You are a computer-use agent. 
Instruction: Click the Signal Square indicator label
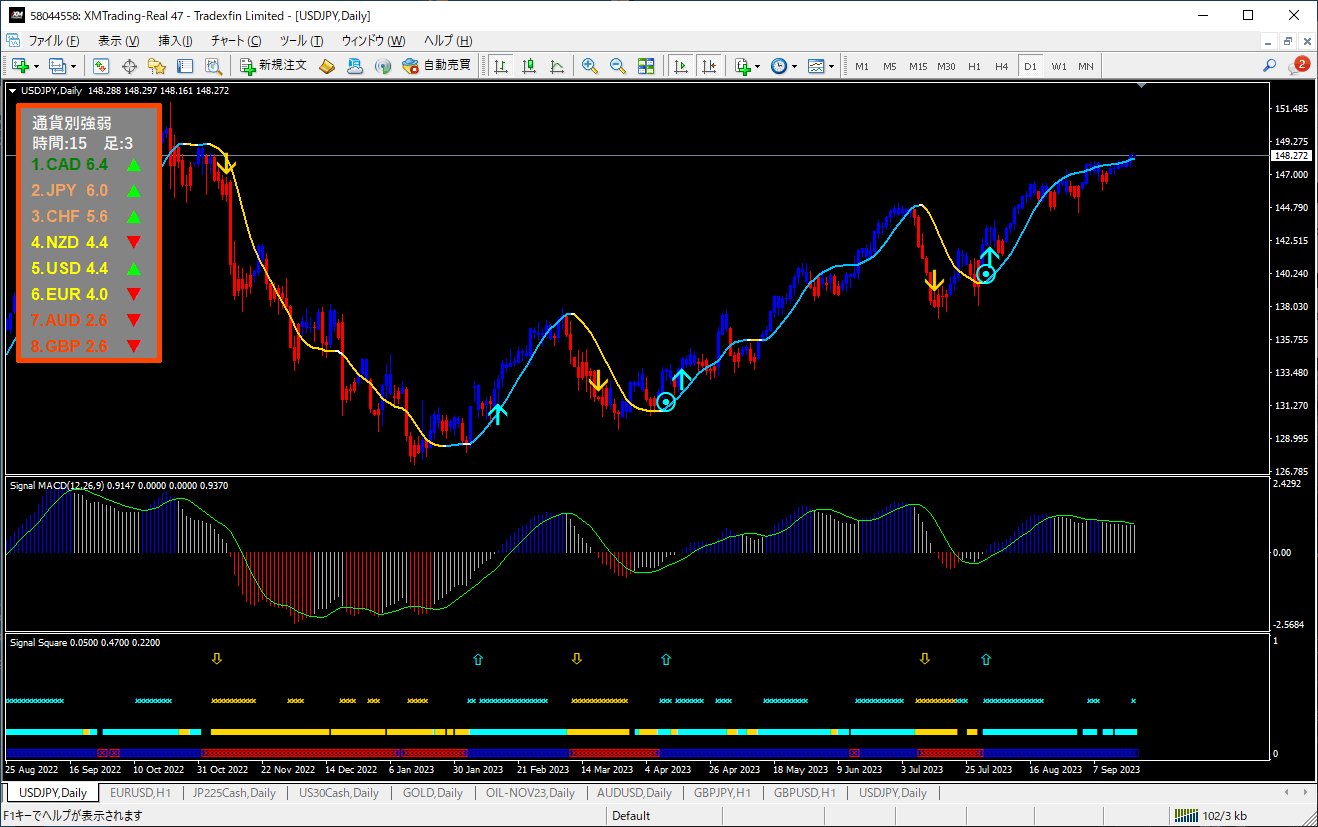point(84,643)
